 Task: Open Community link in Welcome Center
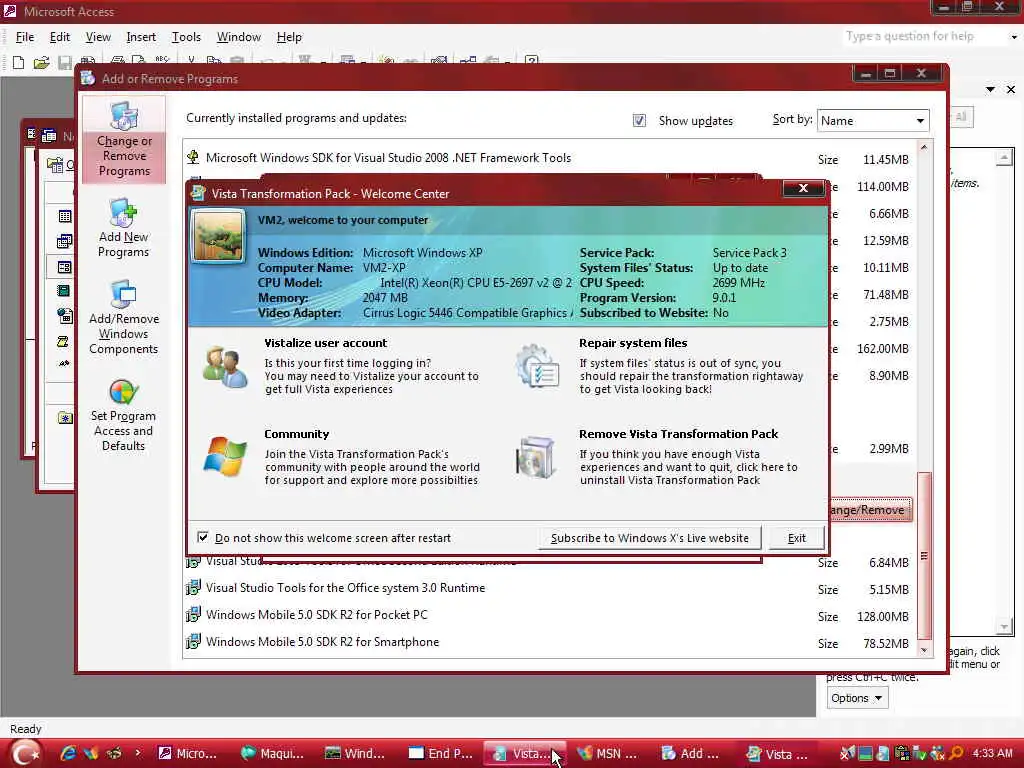coord(296,434)
